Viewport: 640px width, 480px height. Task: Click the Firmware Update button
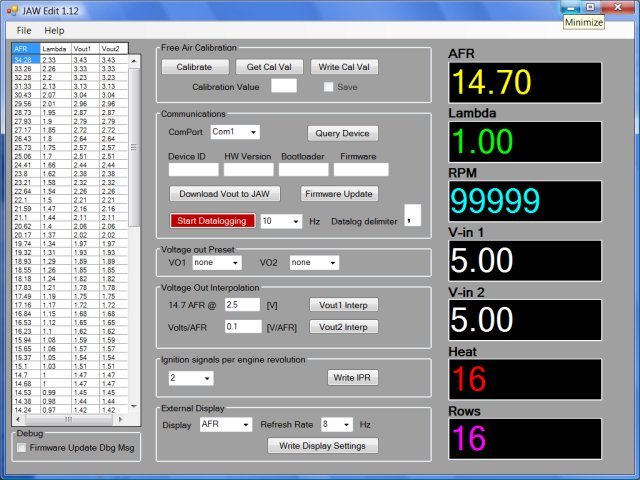339,194
